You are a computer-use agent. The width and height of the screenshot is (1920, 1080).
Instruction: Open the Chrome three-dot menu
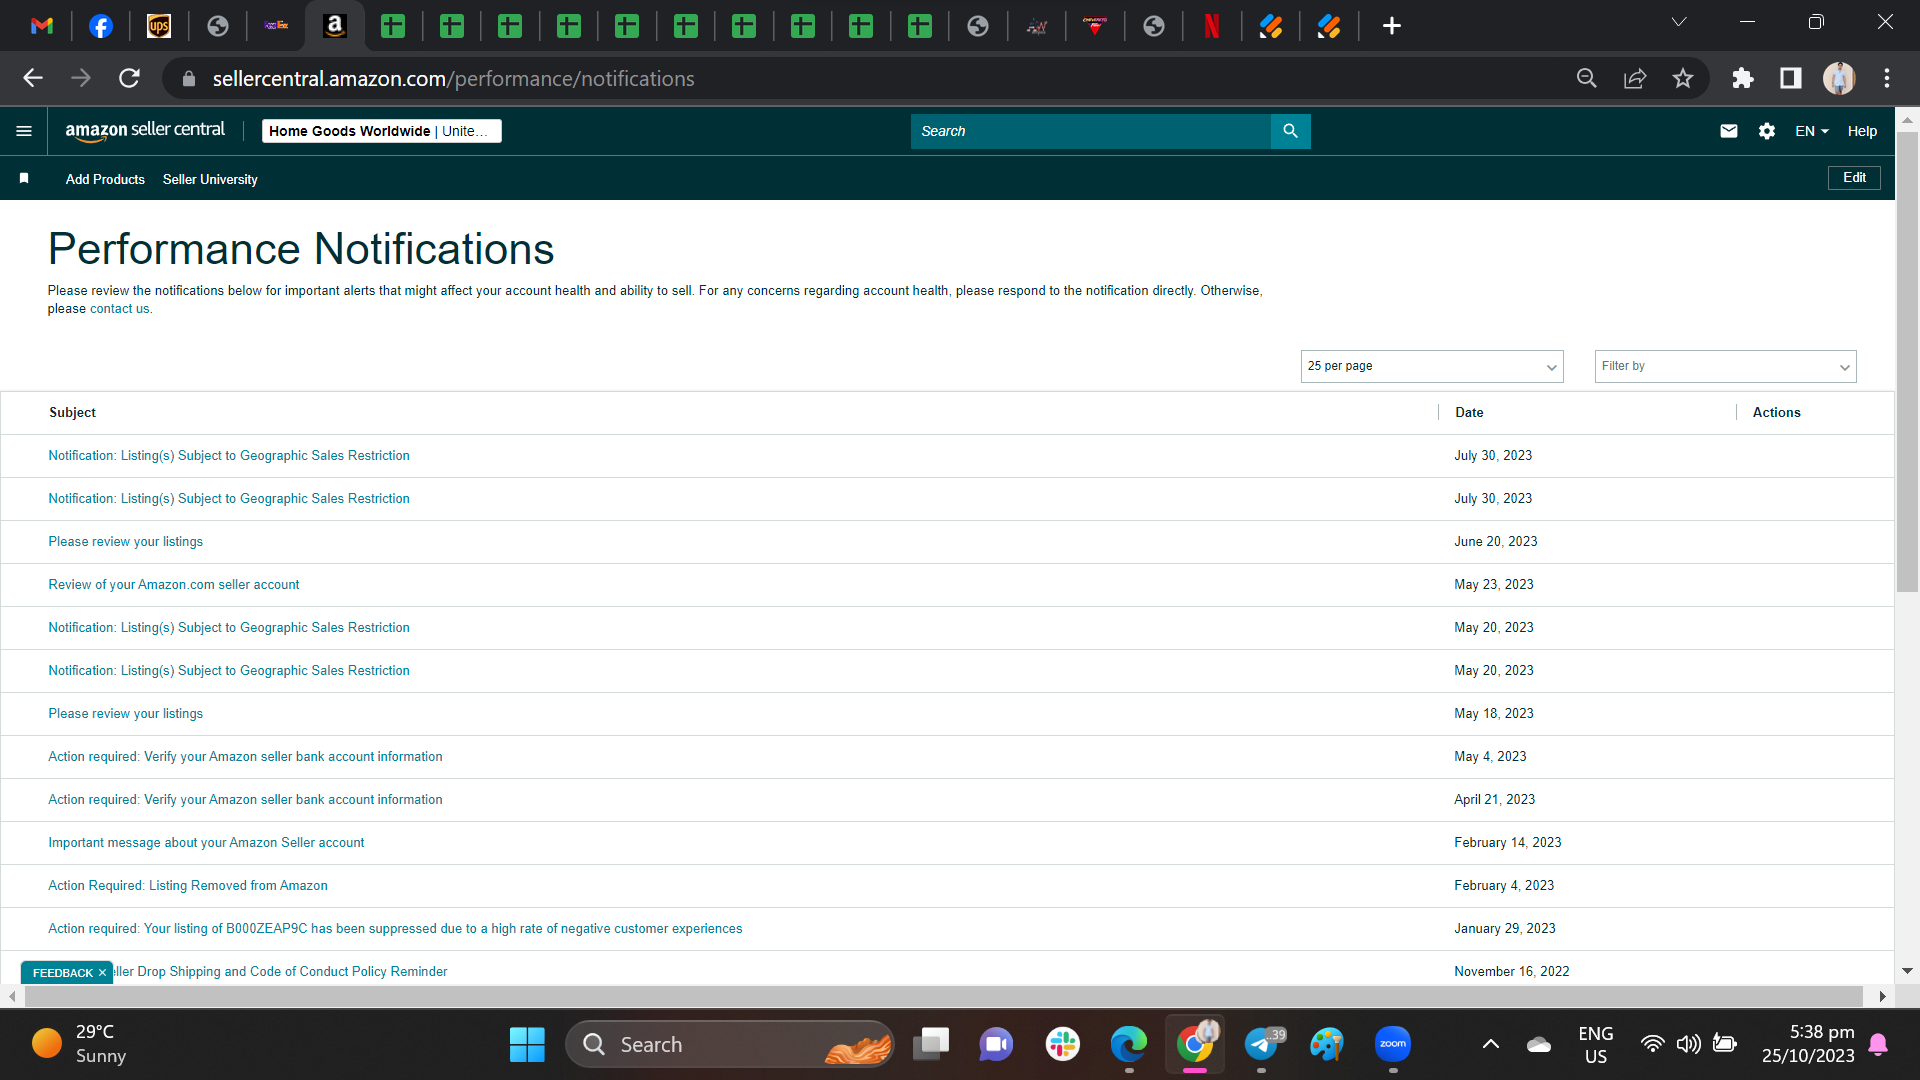point(1887,78)
